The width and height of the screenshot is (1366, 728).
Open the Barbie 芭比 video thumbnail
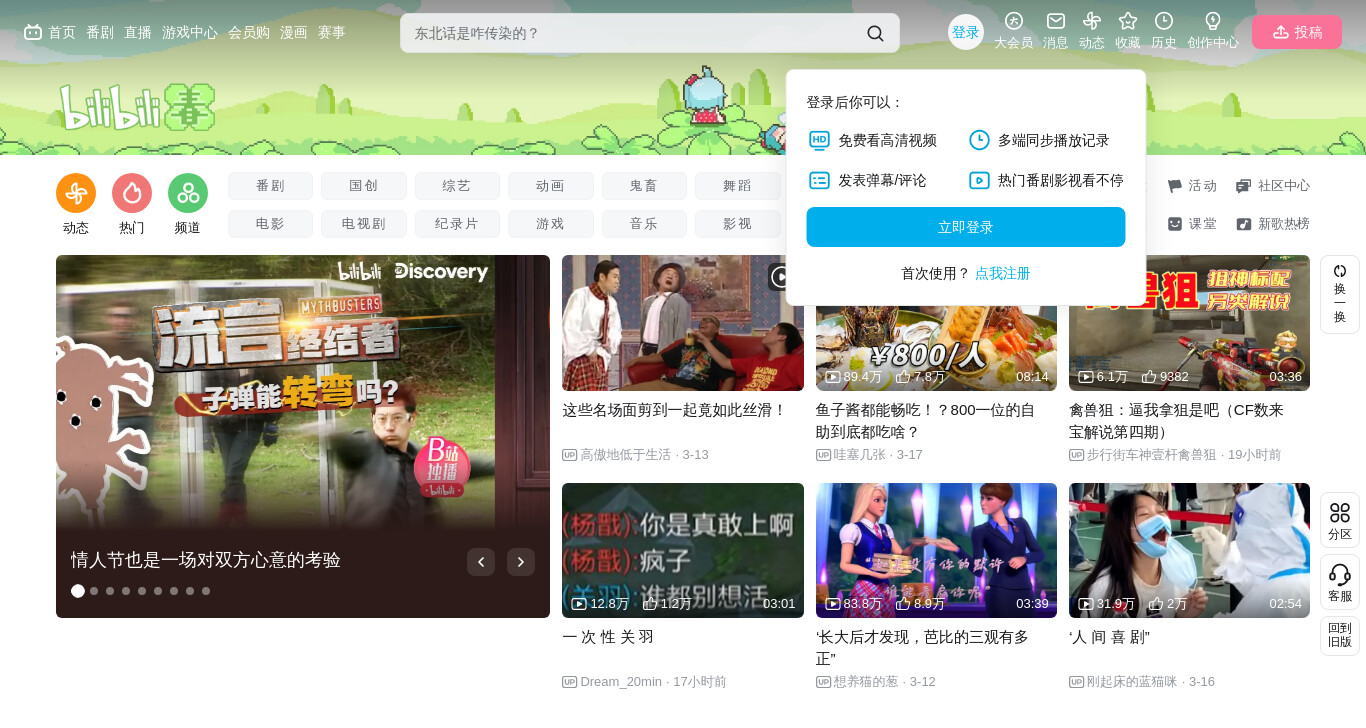[x=936, y=550]
